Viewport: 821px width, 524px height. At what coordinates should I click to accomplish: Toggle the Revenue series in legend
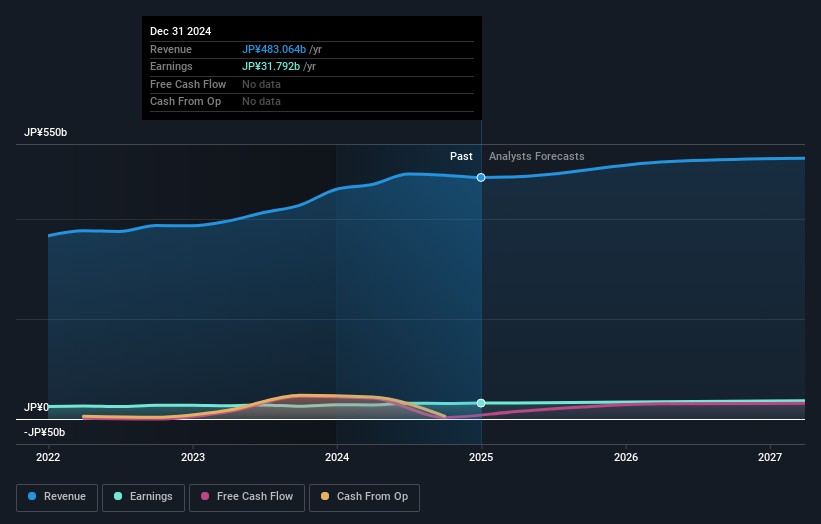click(x=57, y=497)
